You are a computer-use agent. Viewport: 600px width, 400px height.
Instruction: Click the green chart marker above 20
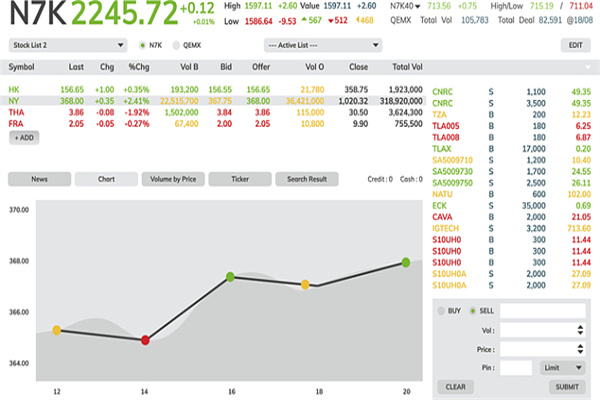click(x=406, y=262)
